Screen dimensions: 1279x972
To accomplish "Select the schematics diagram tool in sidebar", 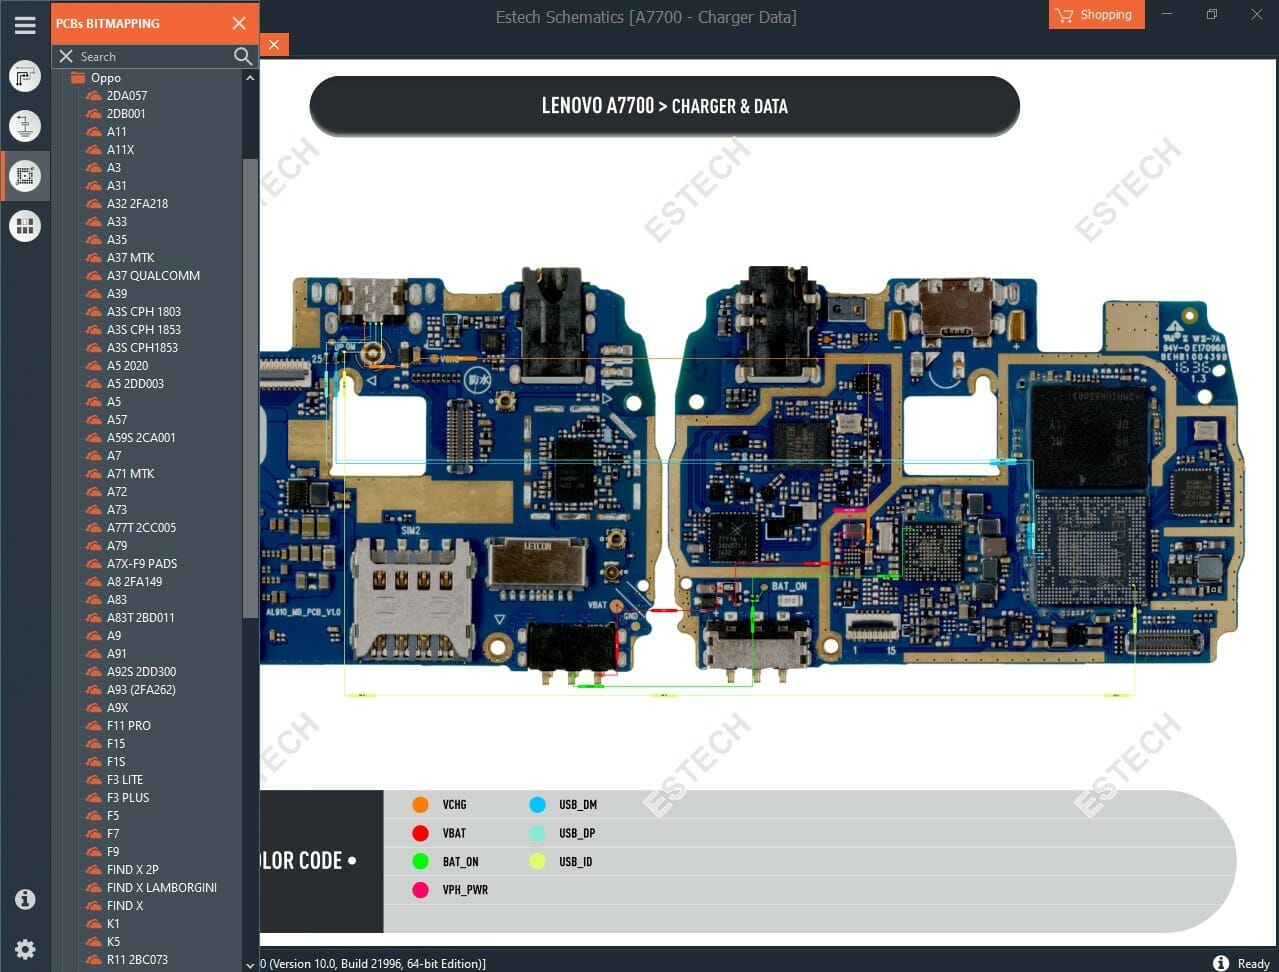I will pyautogui.click(x=25, y=76).
